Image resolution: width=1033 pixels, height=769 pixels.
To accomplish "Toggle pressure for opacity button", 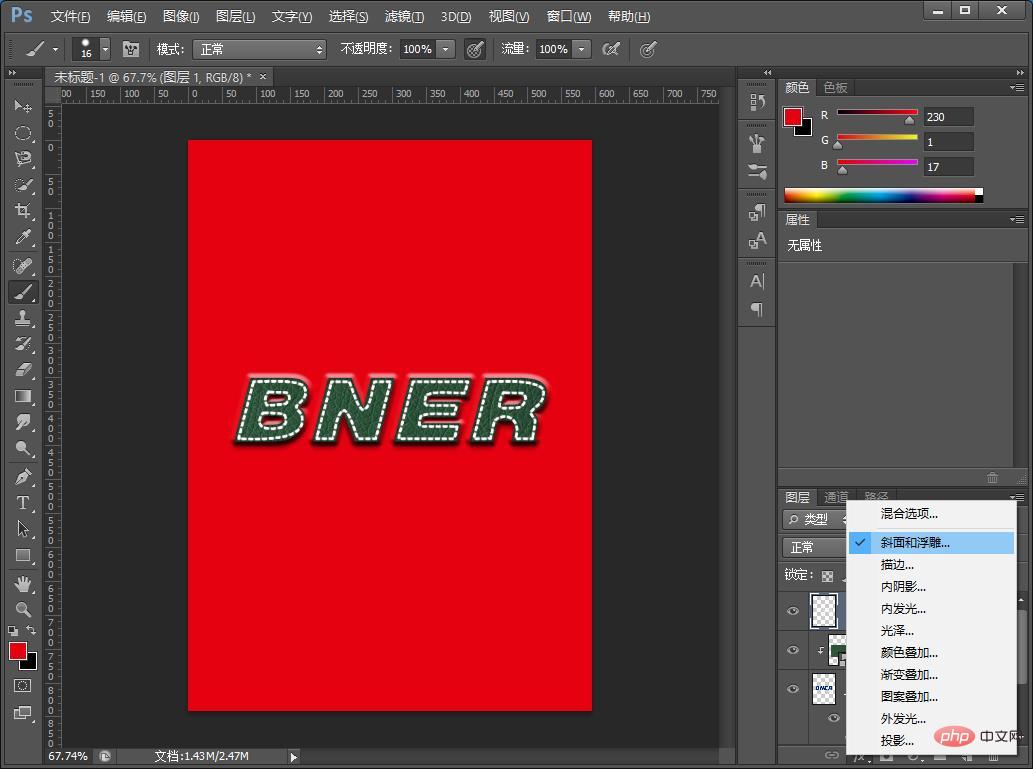I will (475, 49).
